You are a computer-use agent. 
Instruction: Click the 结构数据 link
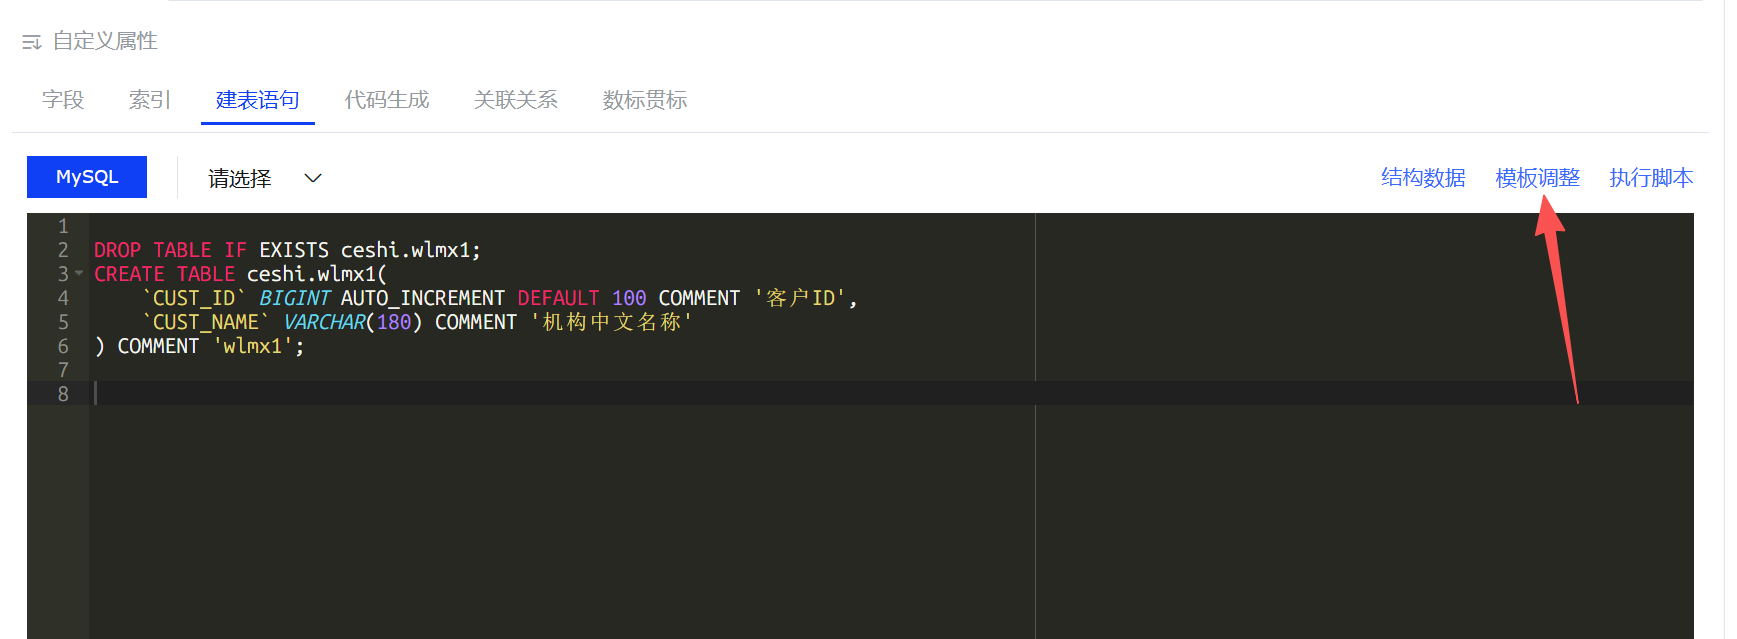pos(1423,178)
